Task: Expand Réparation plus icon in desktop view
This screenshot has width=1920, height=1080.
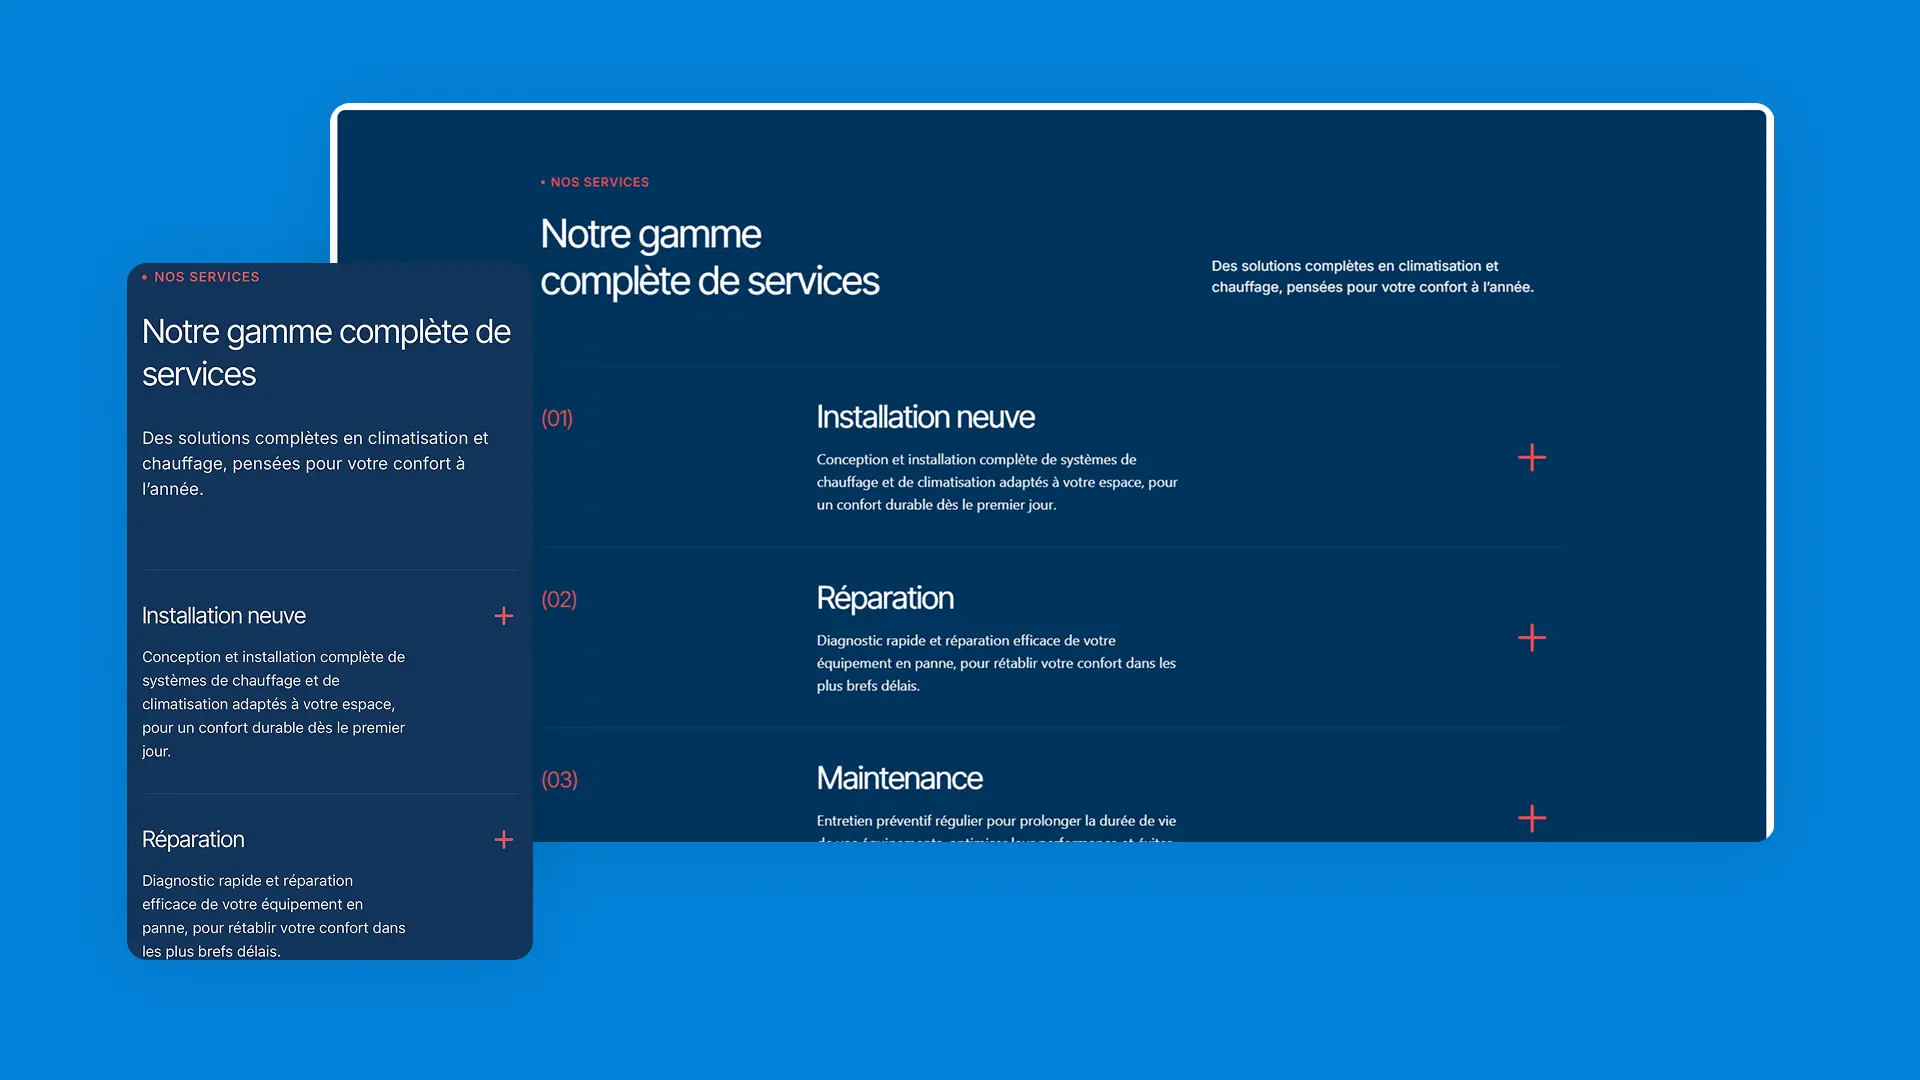Action: 1531,638
